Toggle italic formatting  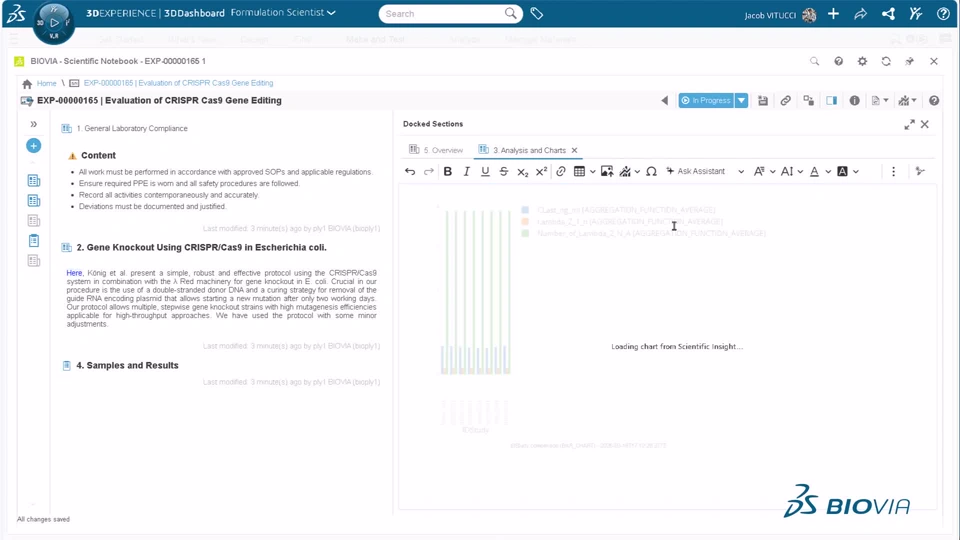tap(467, 171)
